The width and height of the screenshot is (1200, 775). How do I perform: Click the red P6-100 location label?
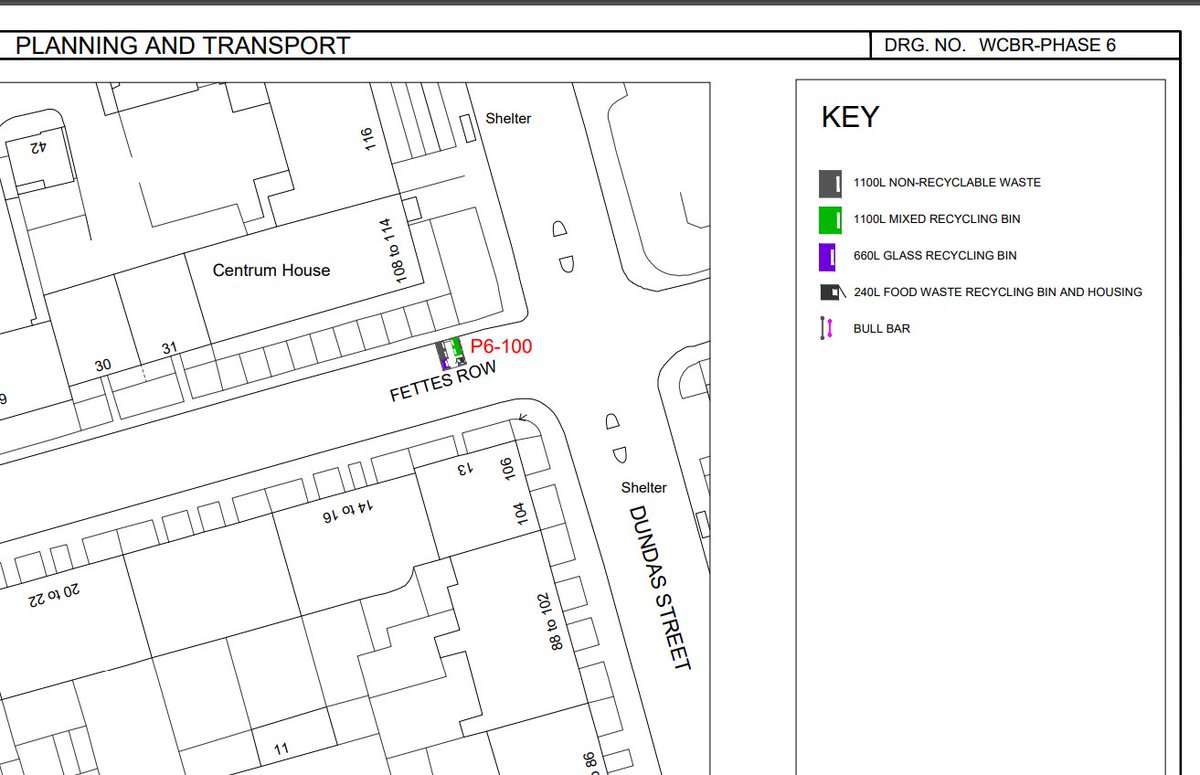[x=501, y=347]
